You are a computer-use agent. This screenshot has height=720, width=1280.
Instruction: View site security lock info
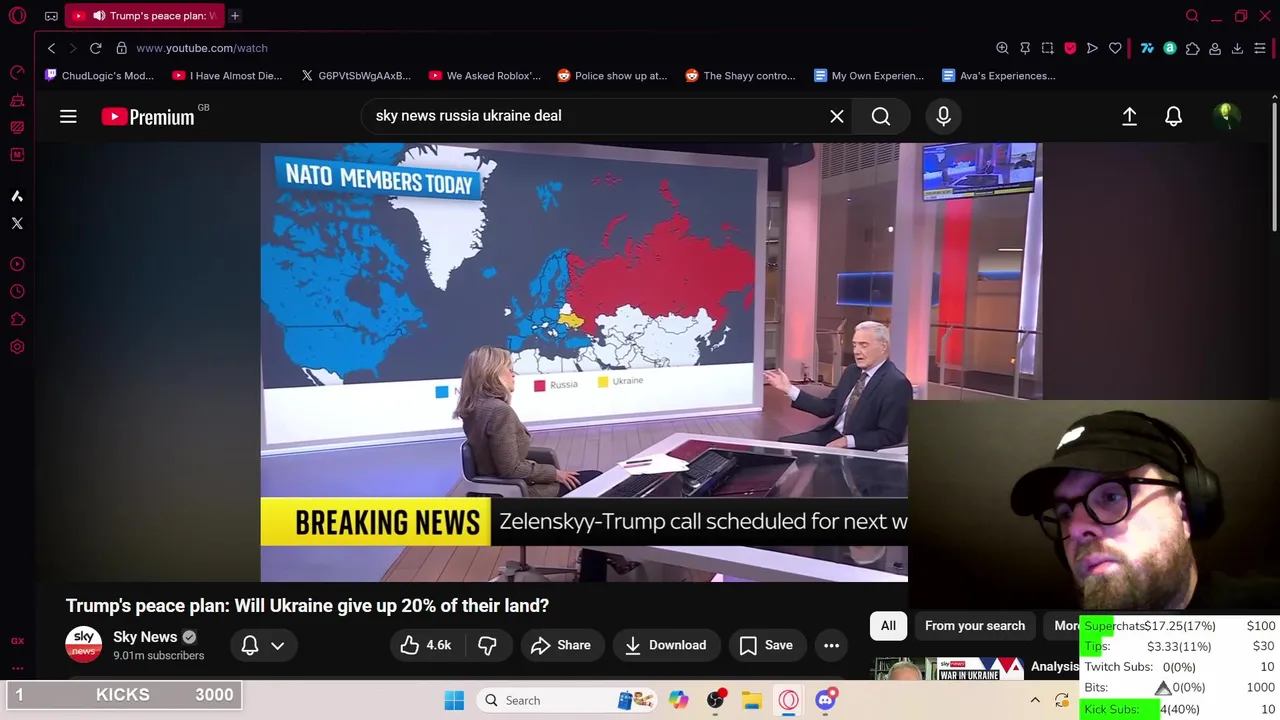pyautogui.click(x=121, y=48)
